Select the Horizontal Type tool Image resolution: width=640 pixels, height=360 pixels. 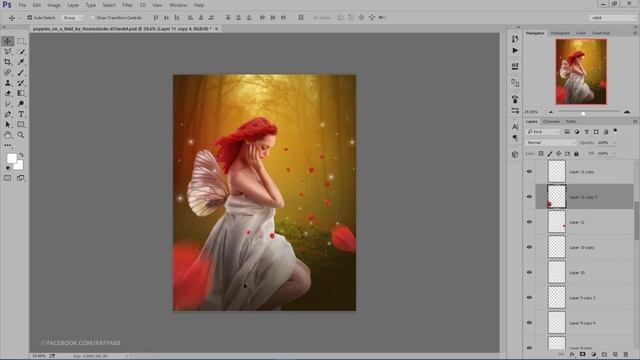pyautogui.click(x=21, y=114)
